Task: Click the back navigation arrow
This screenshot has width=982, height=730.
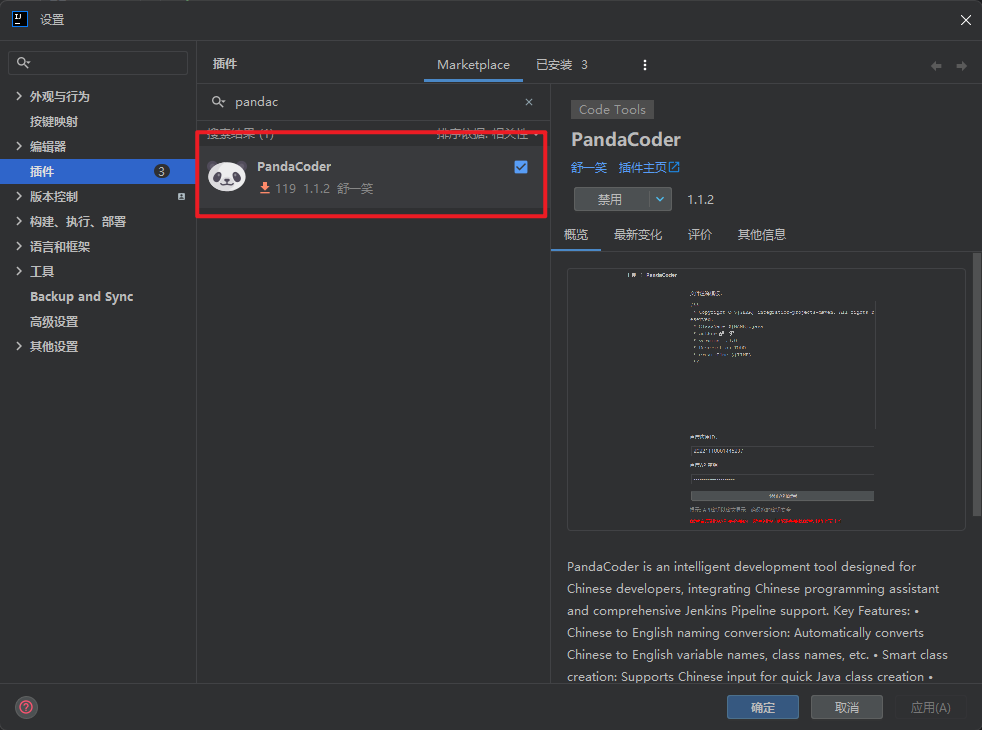Action: point(936,66)
